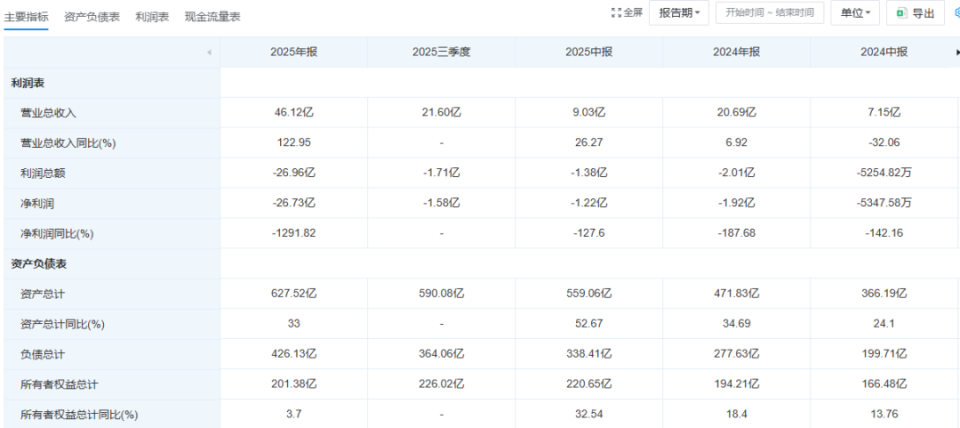Click the 590.08亿 total assets cell
960x428 pixels.
tap(441, 294)
